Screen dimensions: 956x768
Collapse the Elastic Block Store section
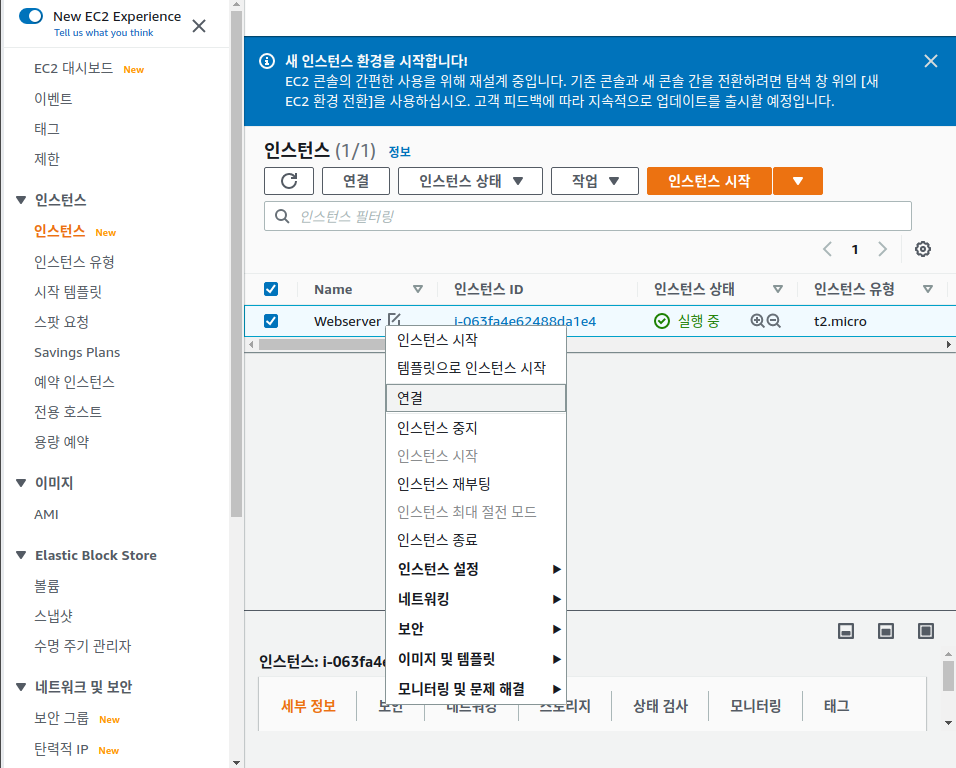pos(21,555)
